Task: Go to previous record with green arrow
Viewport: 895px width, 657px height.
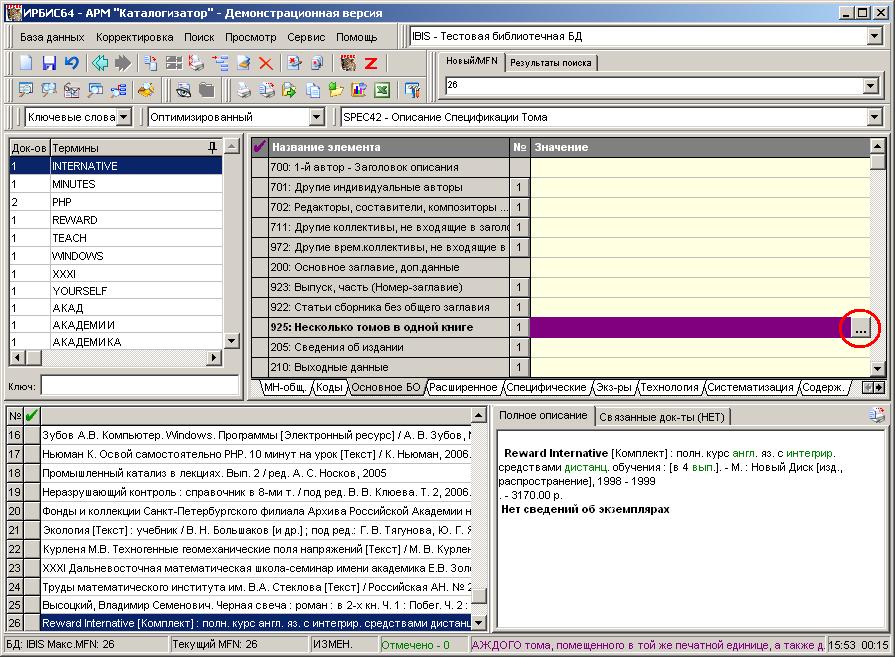Action: coord(100,63)
